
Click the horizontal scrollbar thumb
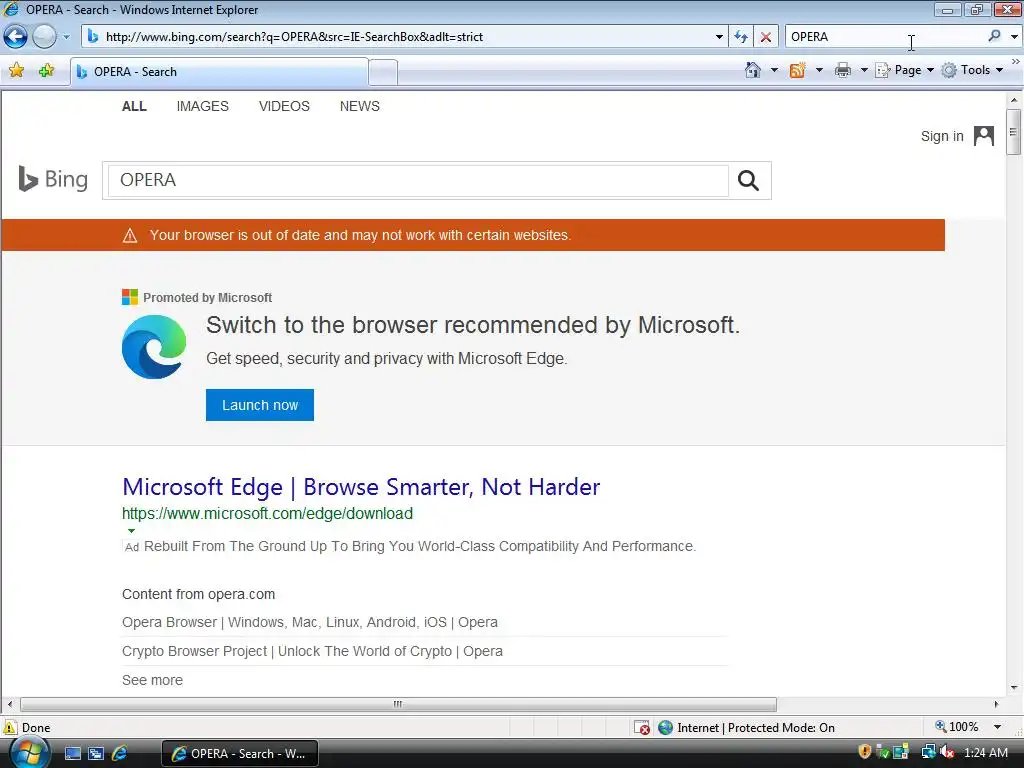pyautogui.click(x=398, y=704)
